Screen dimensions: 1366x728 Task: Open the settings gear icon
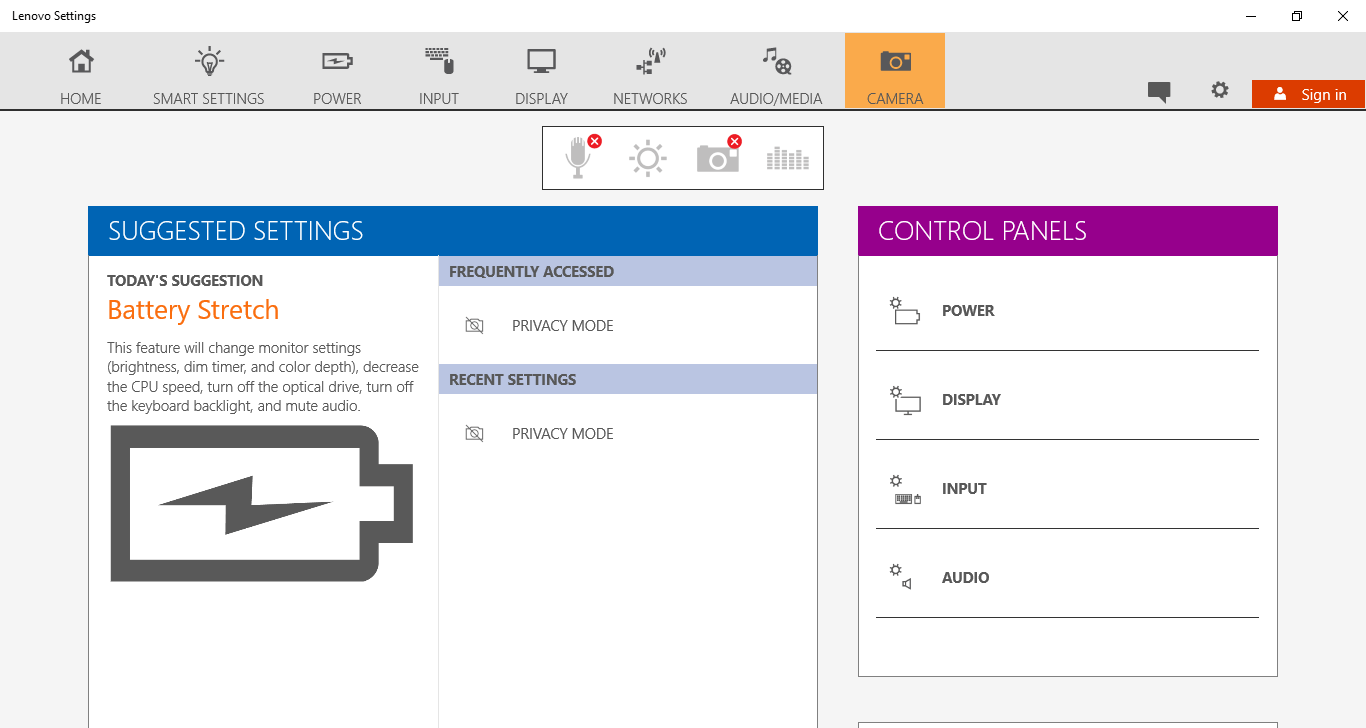(x=1220, y=90)
